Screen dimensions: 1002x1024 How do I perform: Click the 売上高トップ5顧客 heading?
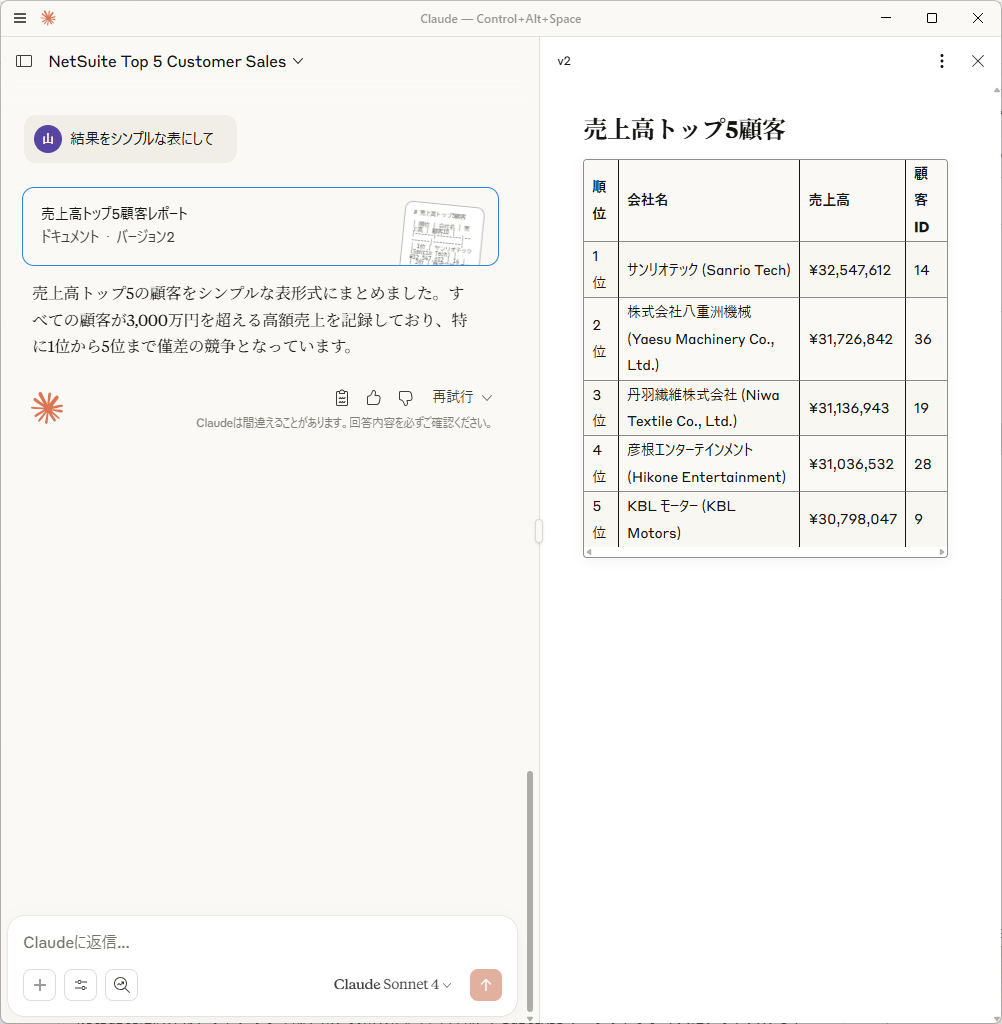[x=684, y=129]
